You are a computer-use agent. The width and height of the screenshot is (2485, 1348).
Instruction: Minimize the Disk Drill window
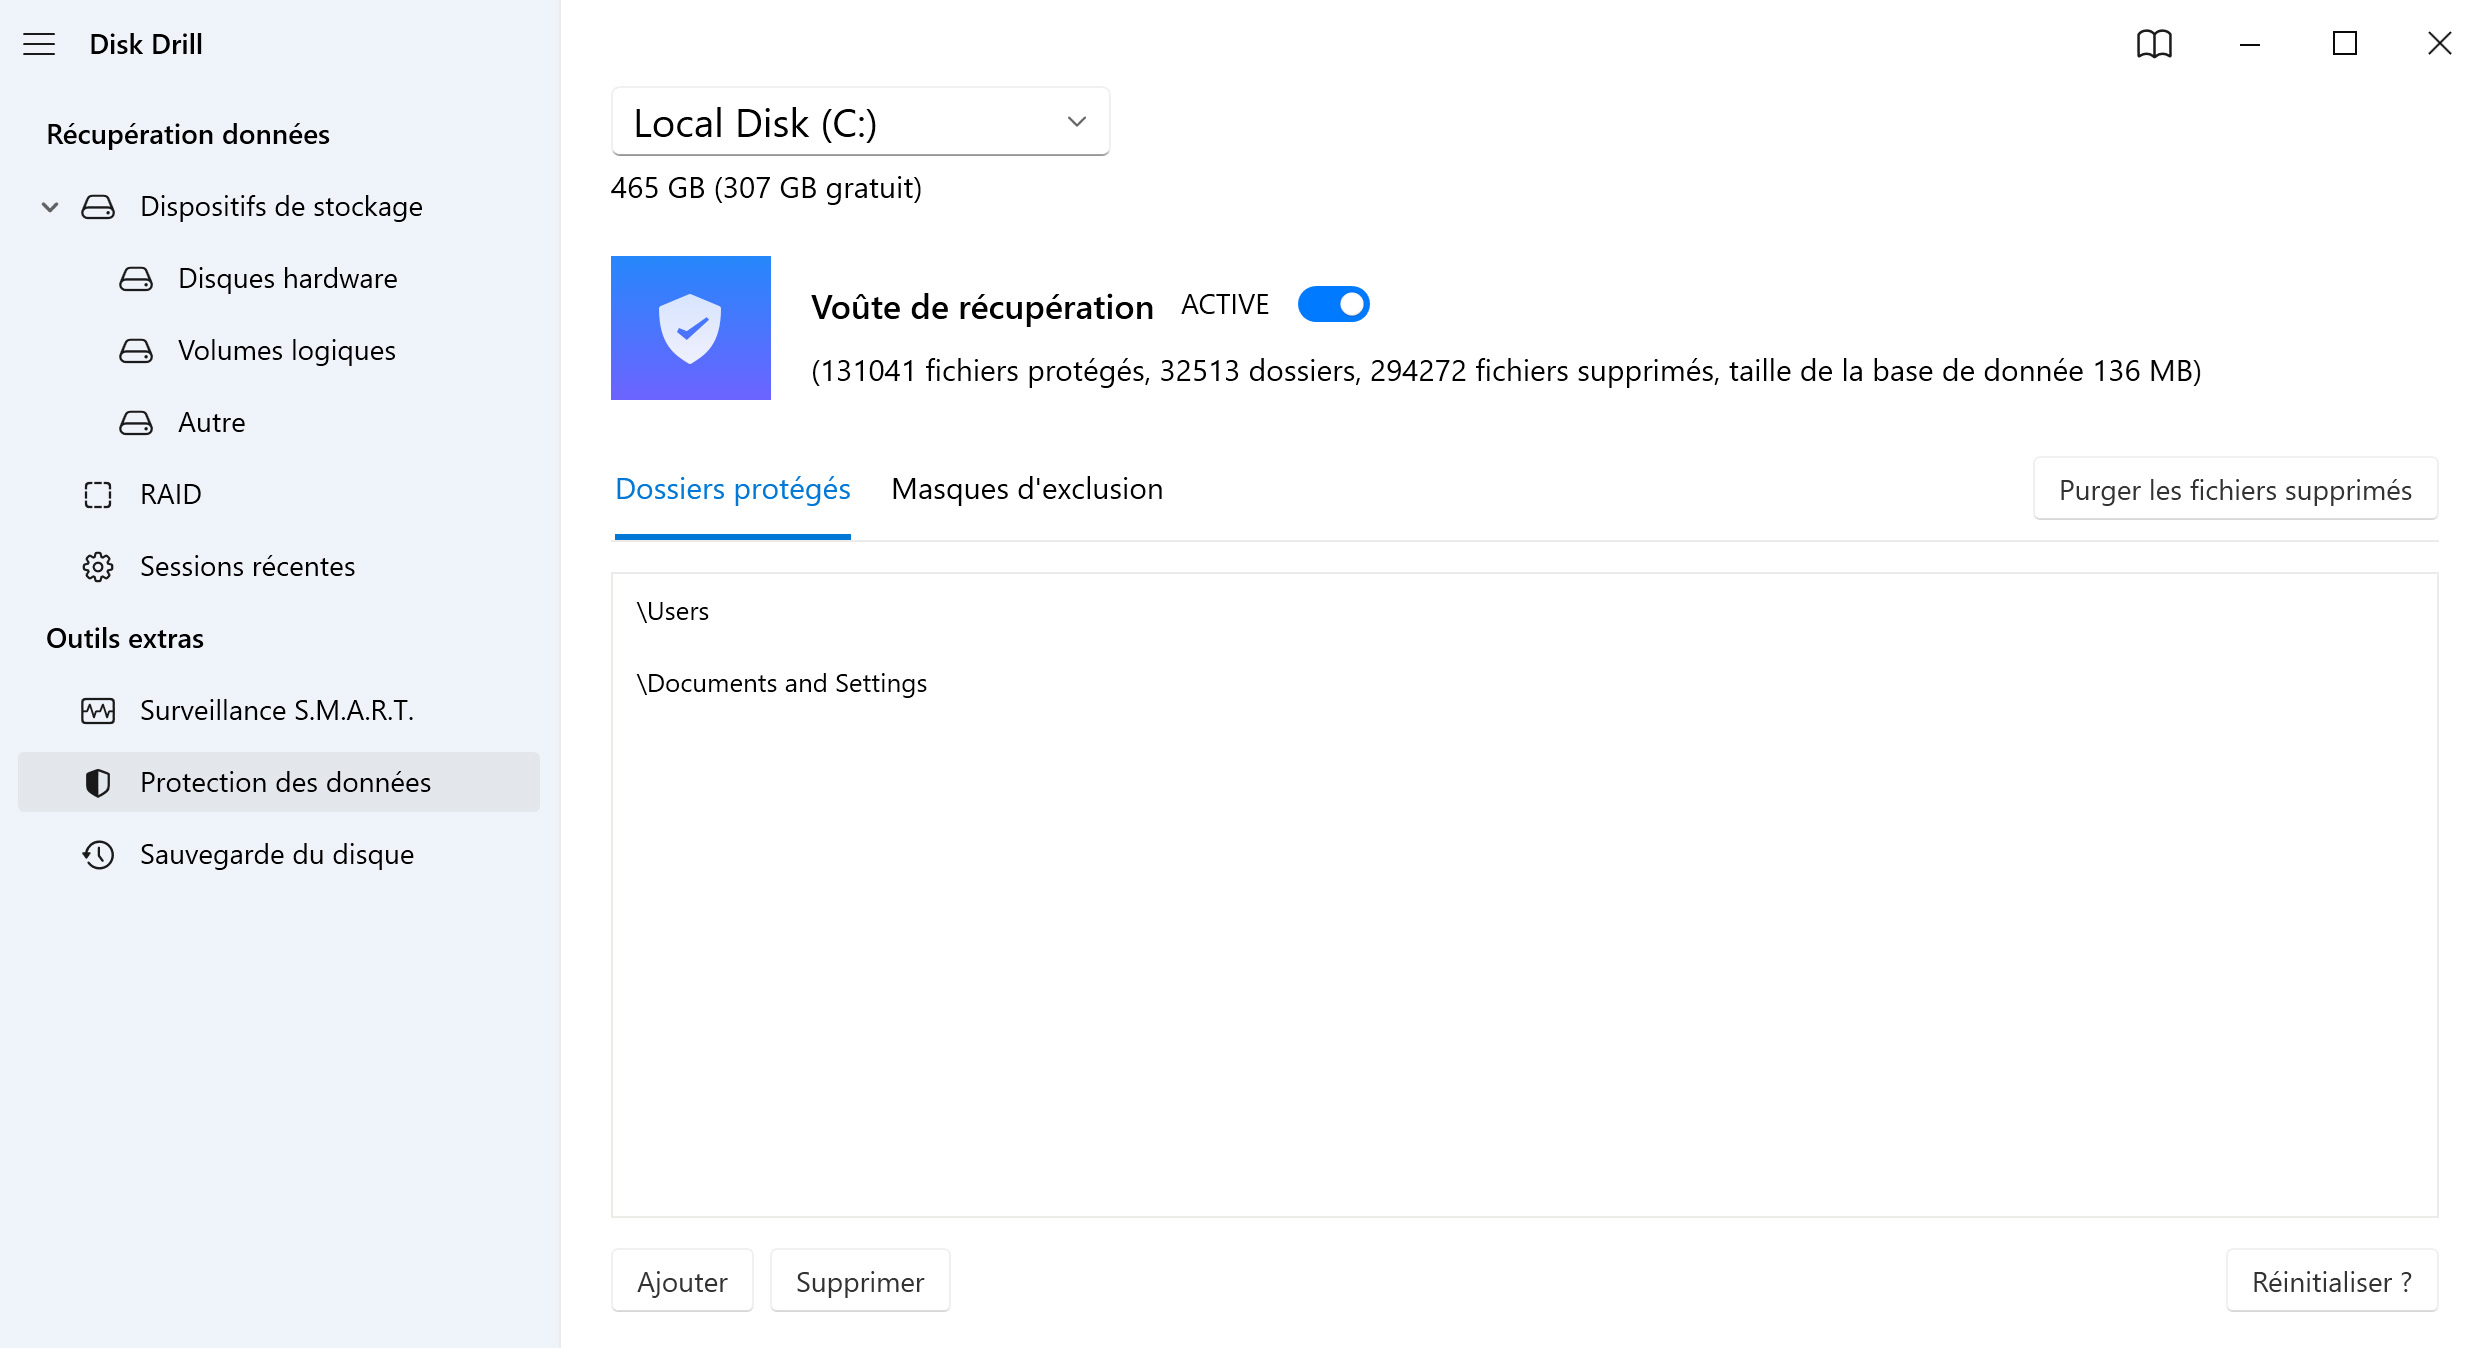tap(2250, 44)
